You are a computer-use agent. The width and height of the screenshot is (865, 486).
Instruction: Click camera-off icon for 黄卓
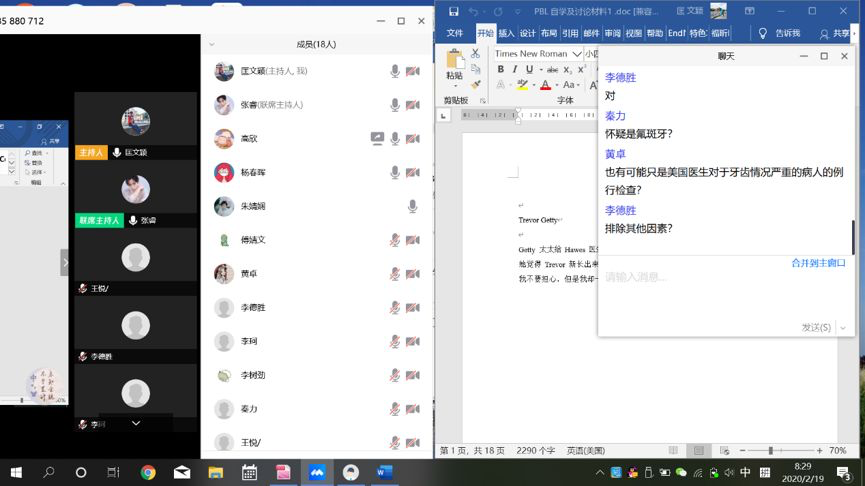click(x=413, y=274)
